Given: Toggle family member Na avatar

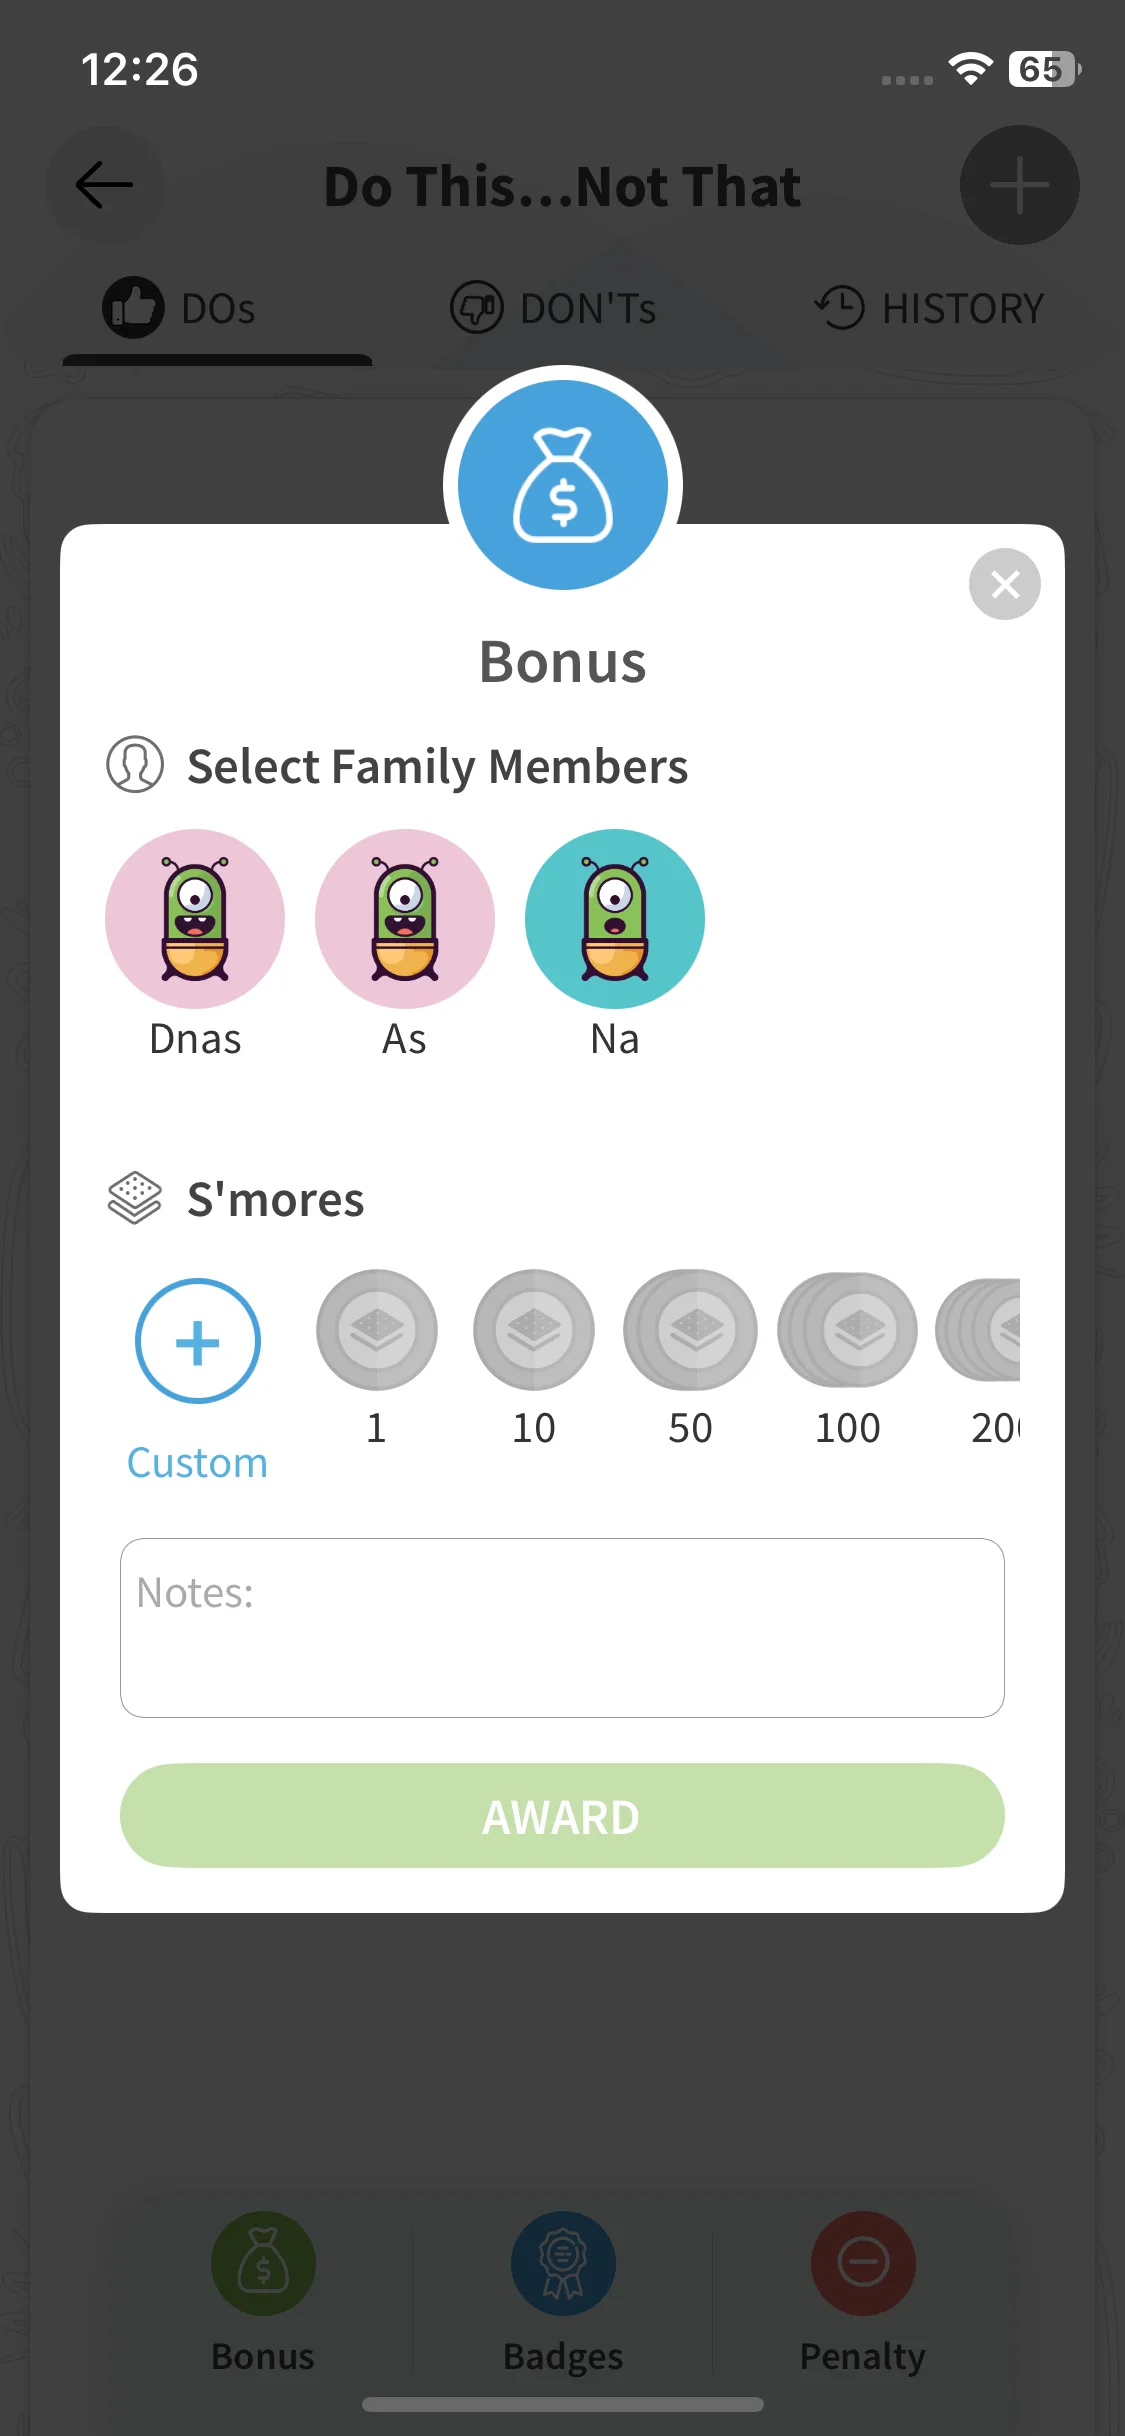Looking at the screenshot, I should coord(615,919).
